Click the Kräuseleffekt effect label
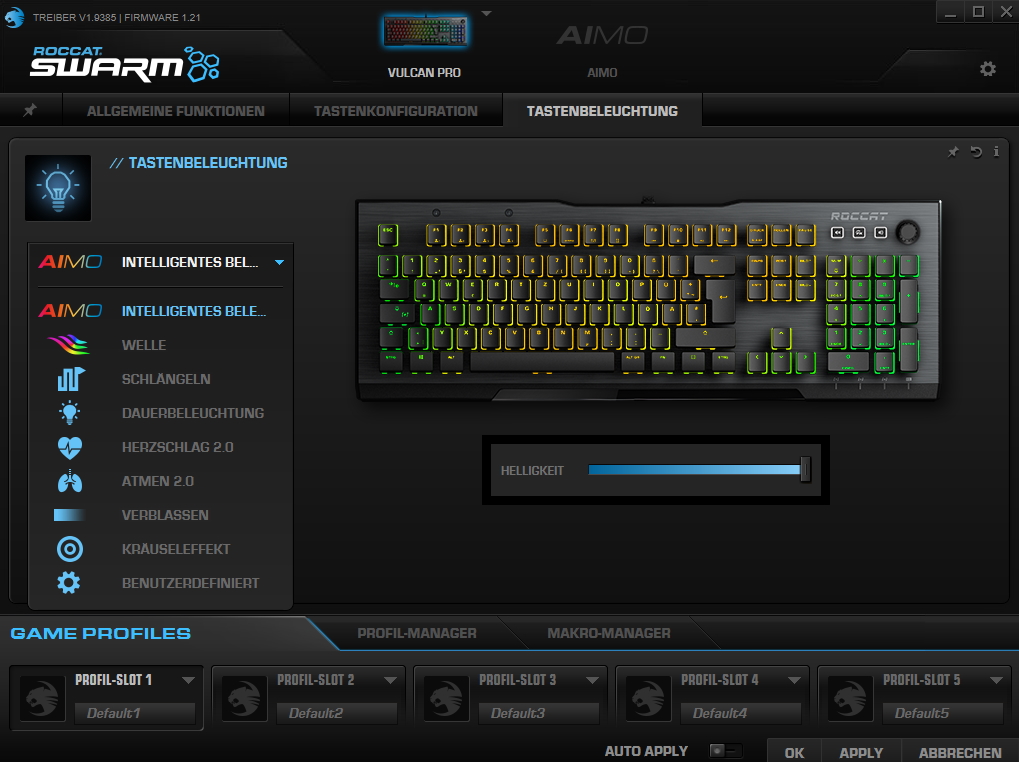The height and width of the screenshot is (762, 1019). coord(176,549)
